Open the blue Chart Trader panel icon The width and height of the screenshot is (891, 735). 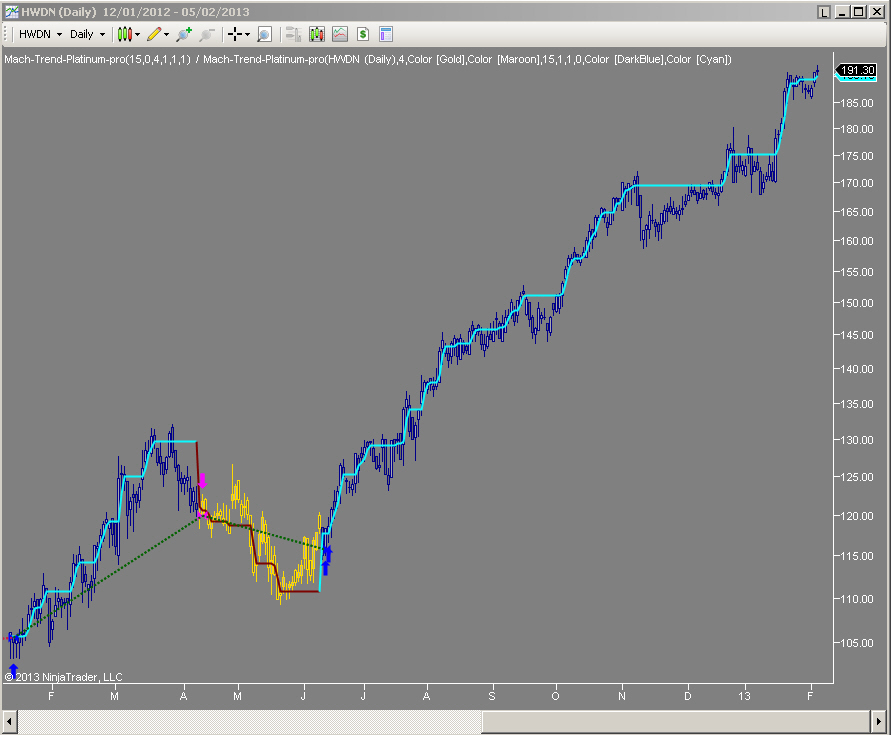[x=385, y=33]
